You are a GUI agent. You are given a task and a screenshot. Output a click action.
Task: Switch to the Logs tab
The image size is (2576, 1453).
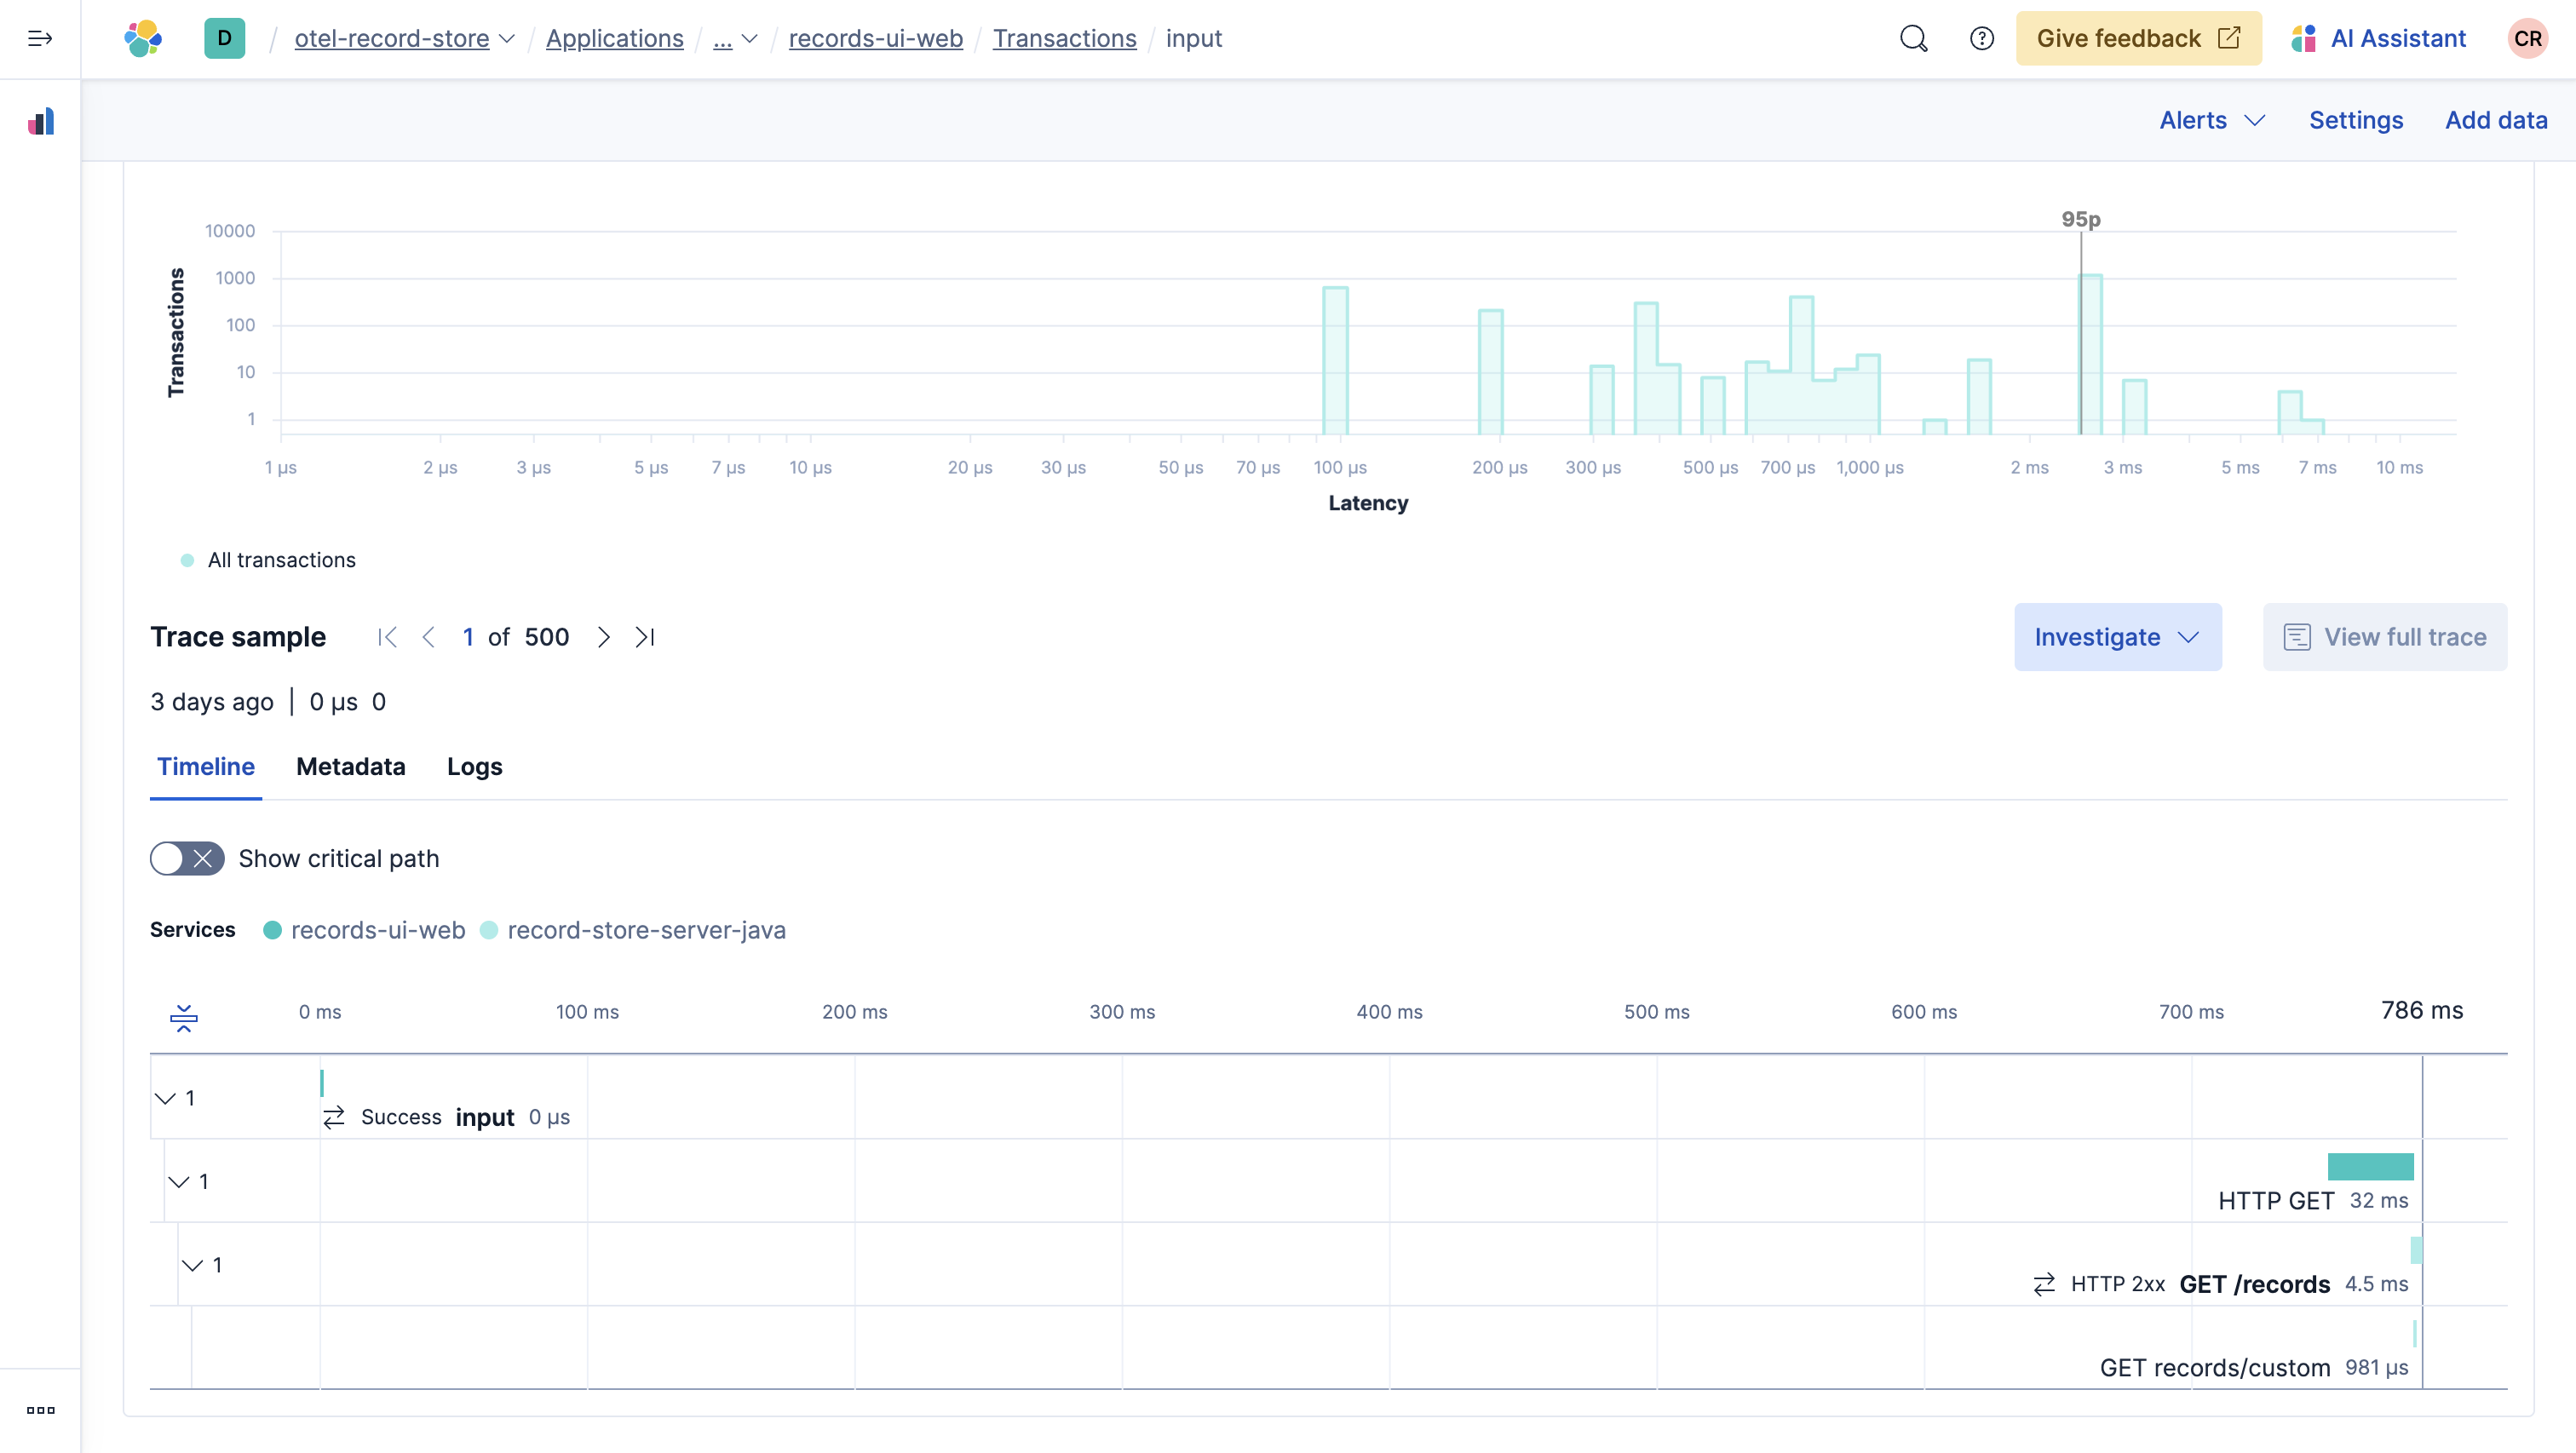tap(474, 766)
